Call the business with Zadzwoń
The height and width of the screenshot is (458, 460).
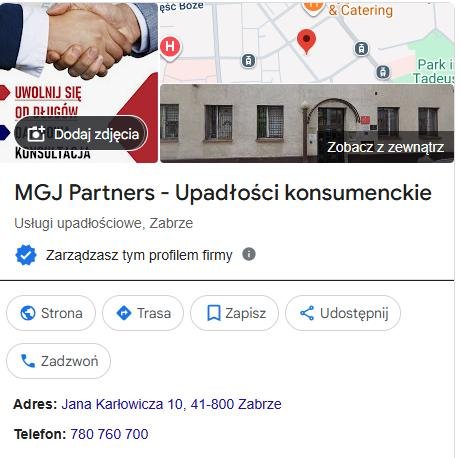tap(58, 361)
